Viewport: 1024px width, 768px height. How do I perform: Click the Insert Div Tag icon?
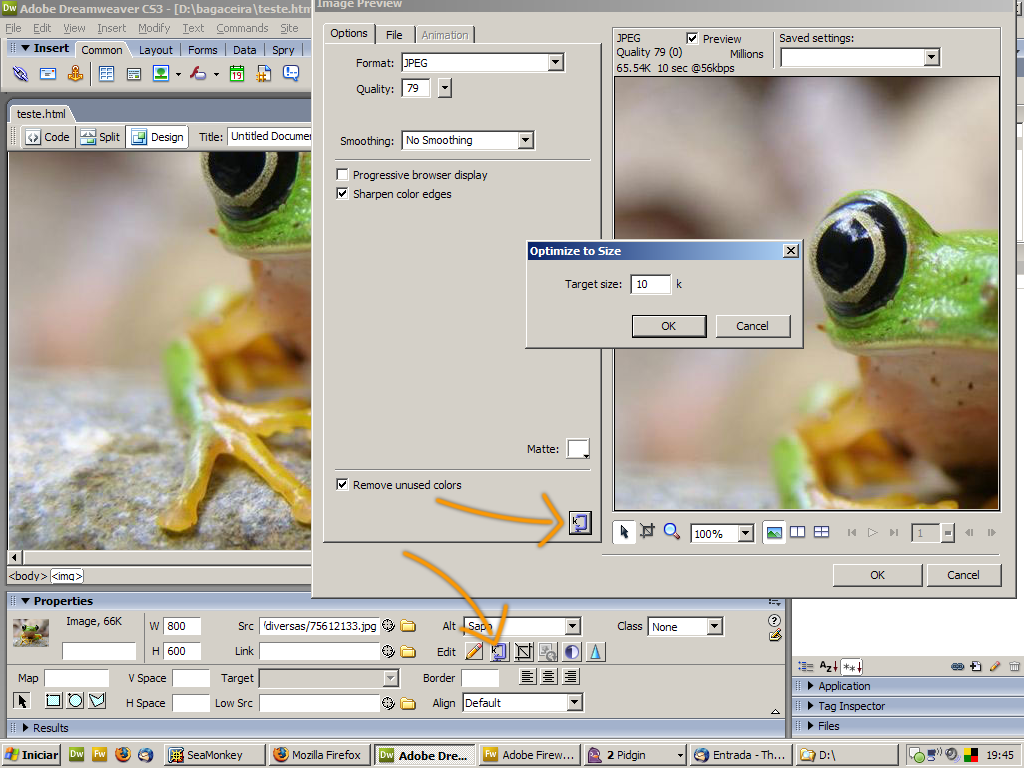[x=134, y=74]
